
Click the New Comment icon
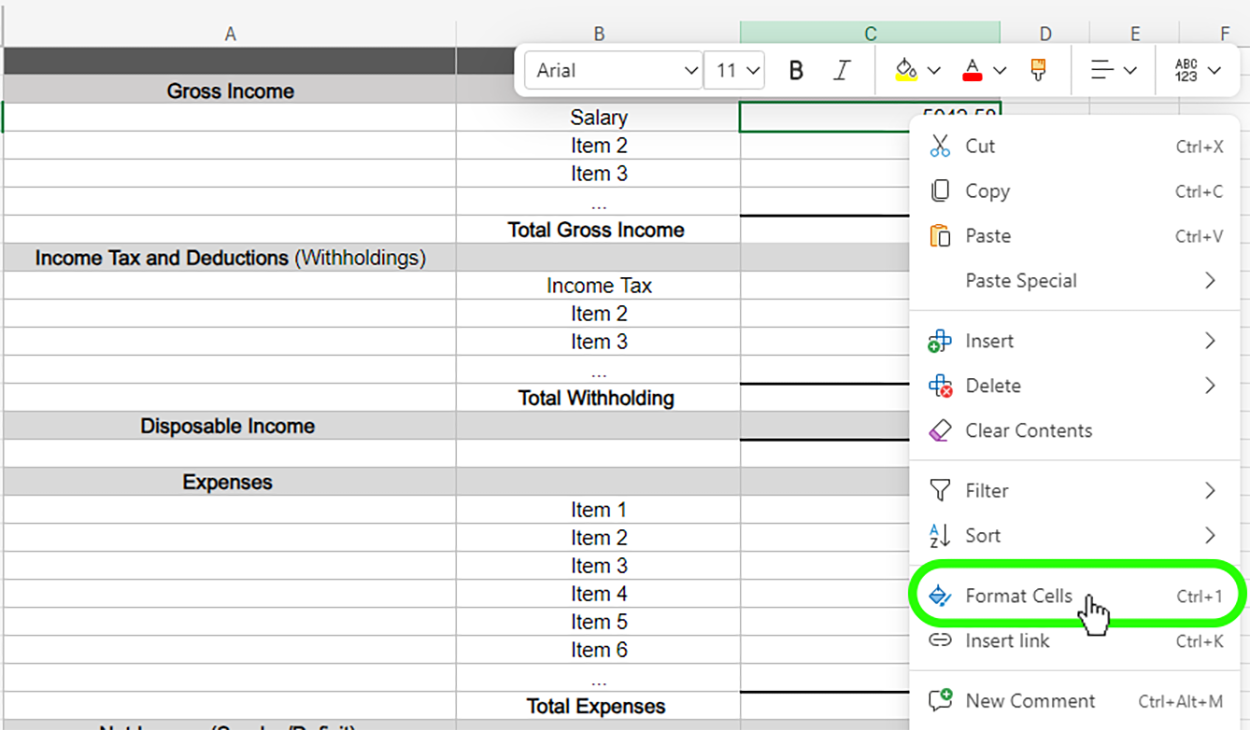(940, 701)
